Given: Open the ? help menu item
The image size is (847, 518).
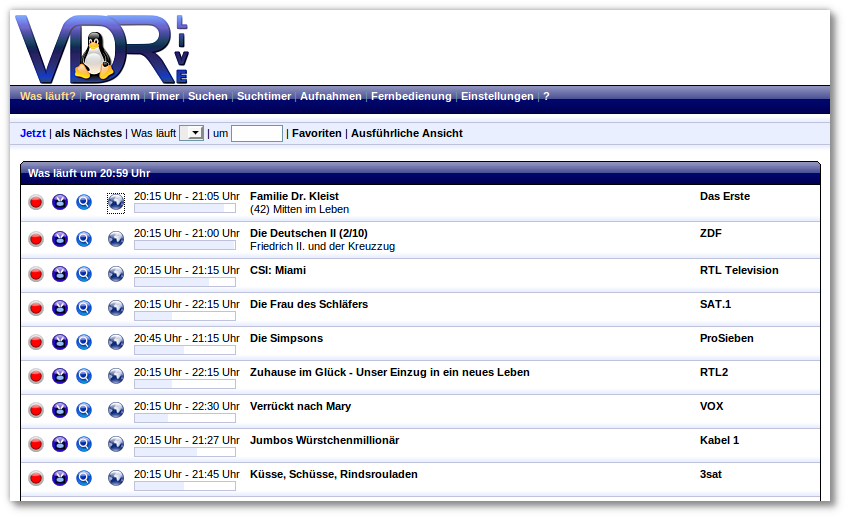Looking at the screenshot, I should (546, 96).
